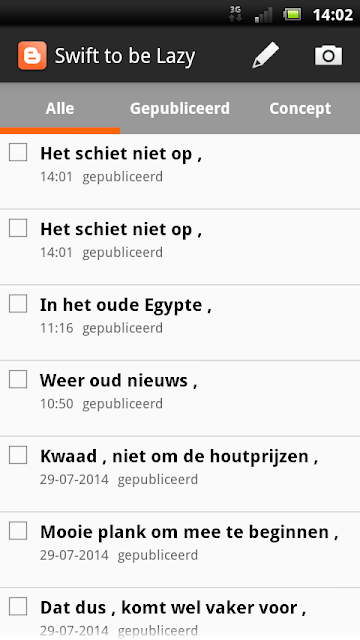Tap the signal strength bars icon

click(263, 15)
